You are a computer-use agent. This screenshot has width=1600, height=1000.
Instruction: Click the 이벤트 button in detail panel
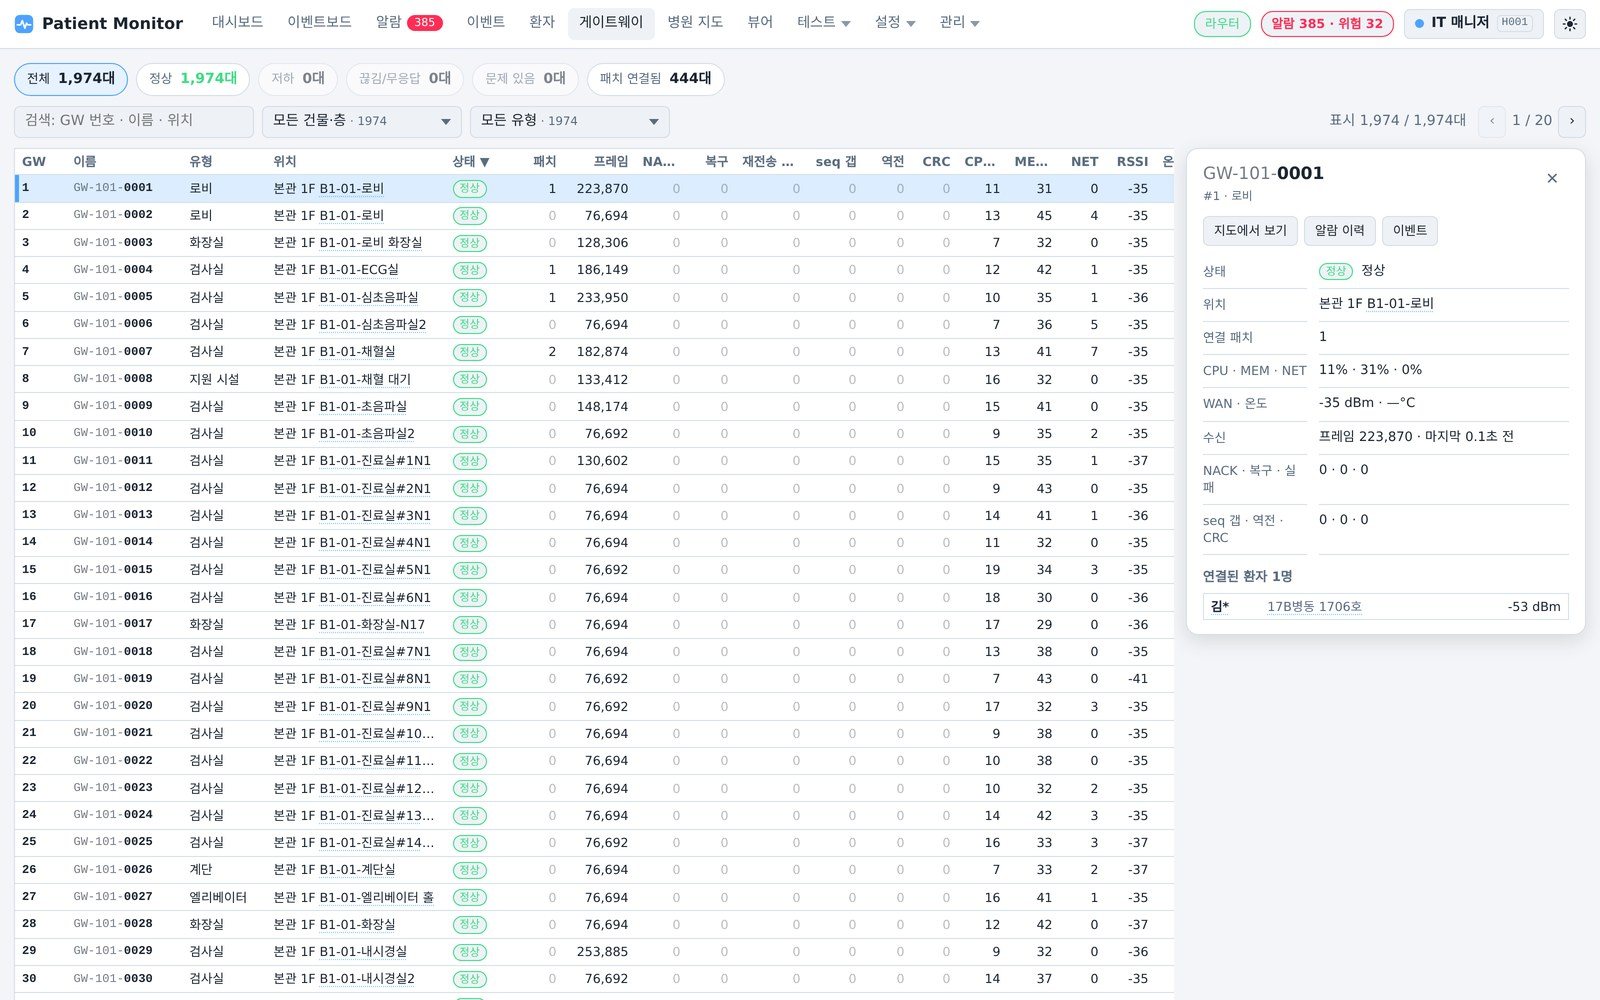(1410, 231)
